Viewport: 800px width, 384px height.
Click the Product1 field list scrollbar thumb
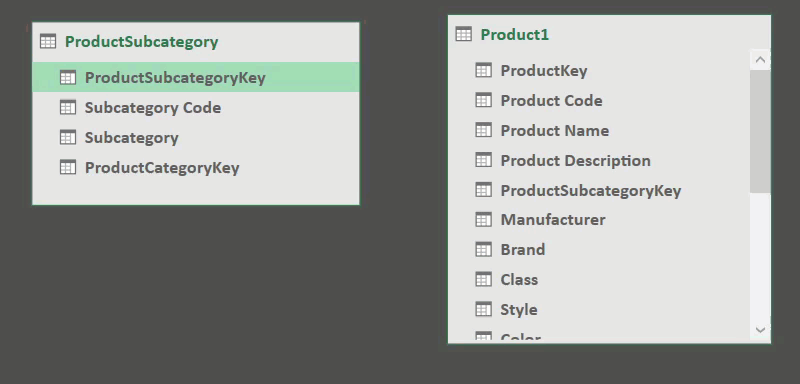(x=760, y=132)
